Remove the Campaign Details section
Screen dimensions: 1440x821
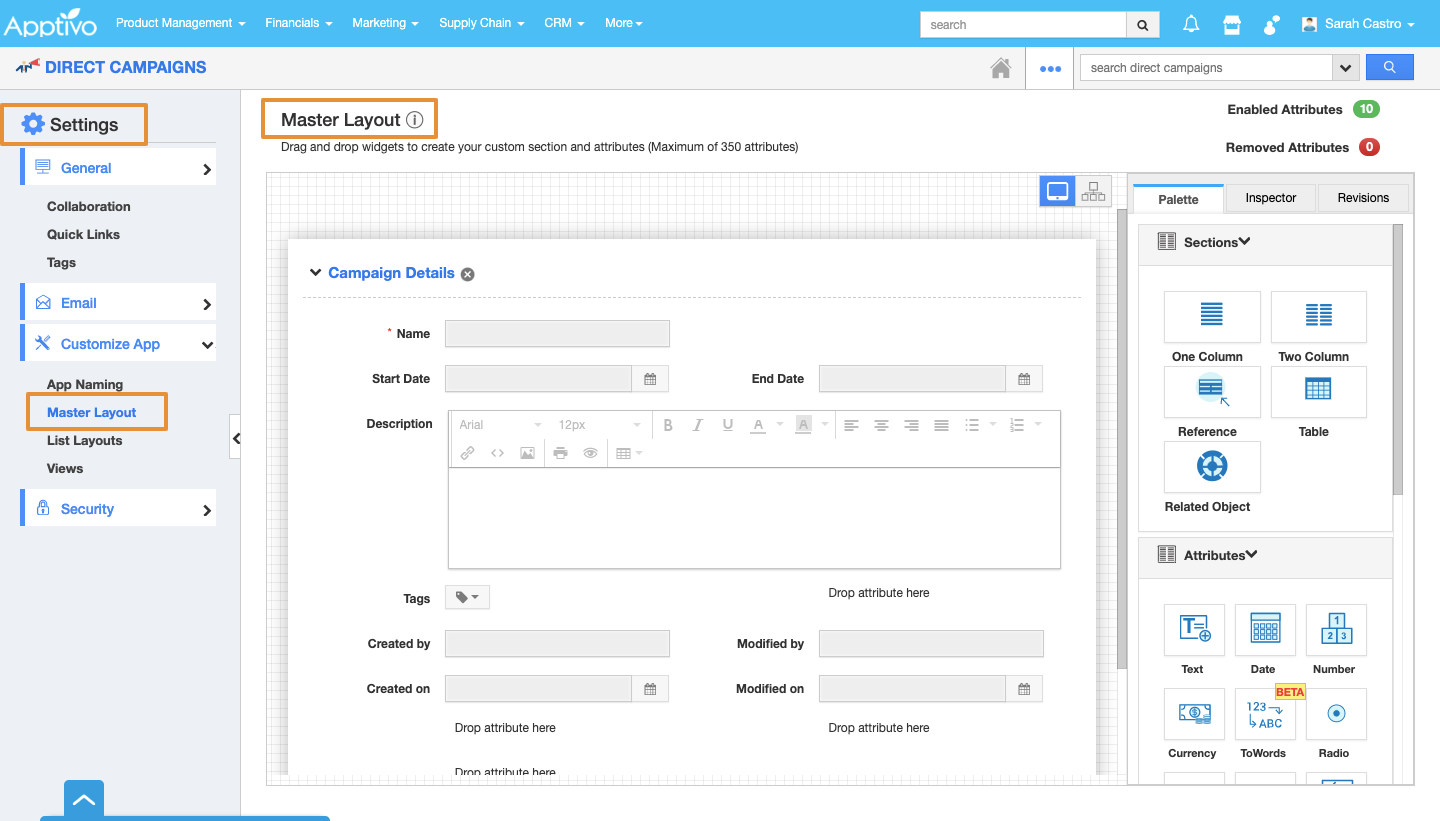pyautogui.click(x=468, y=274)
